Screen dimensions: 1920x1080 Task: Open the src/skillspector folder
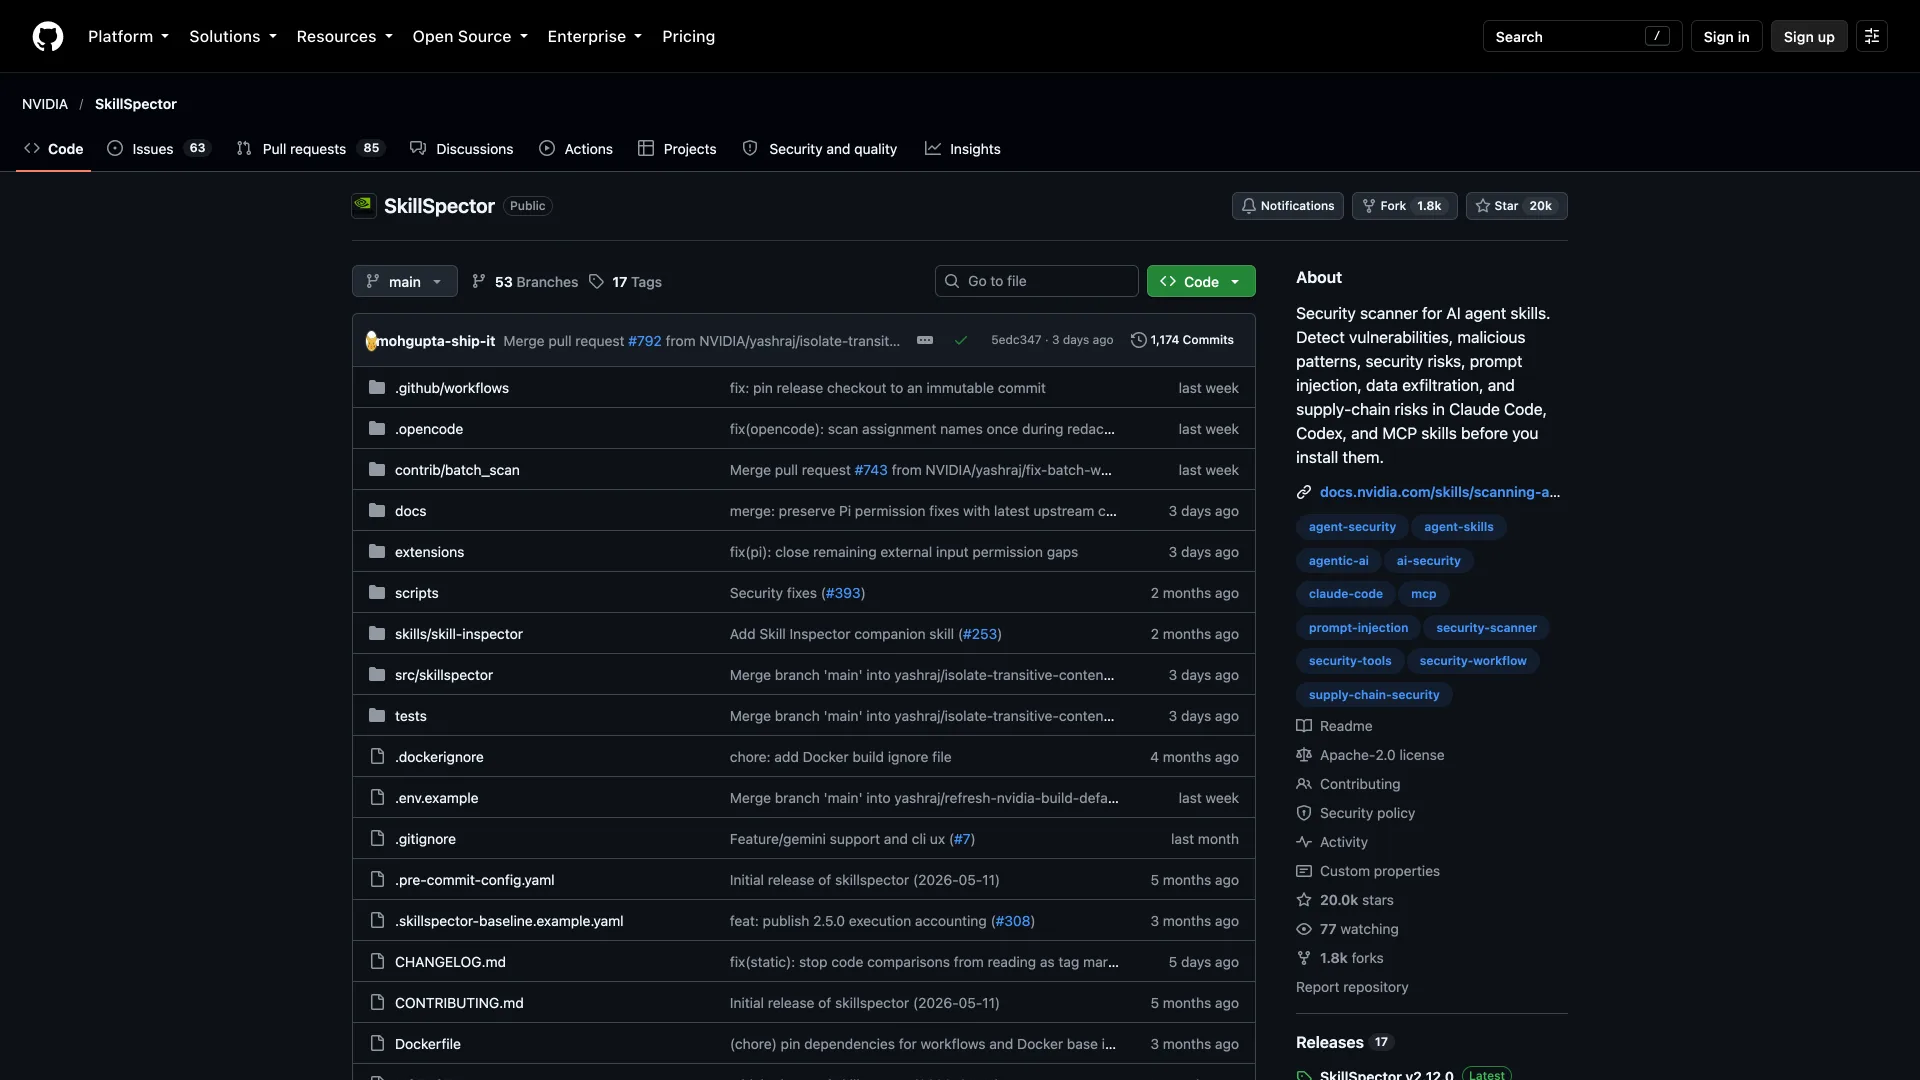[444, 676]
